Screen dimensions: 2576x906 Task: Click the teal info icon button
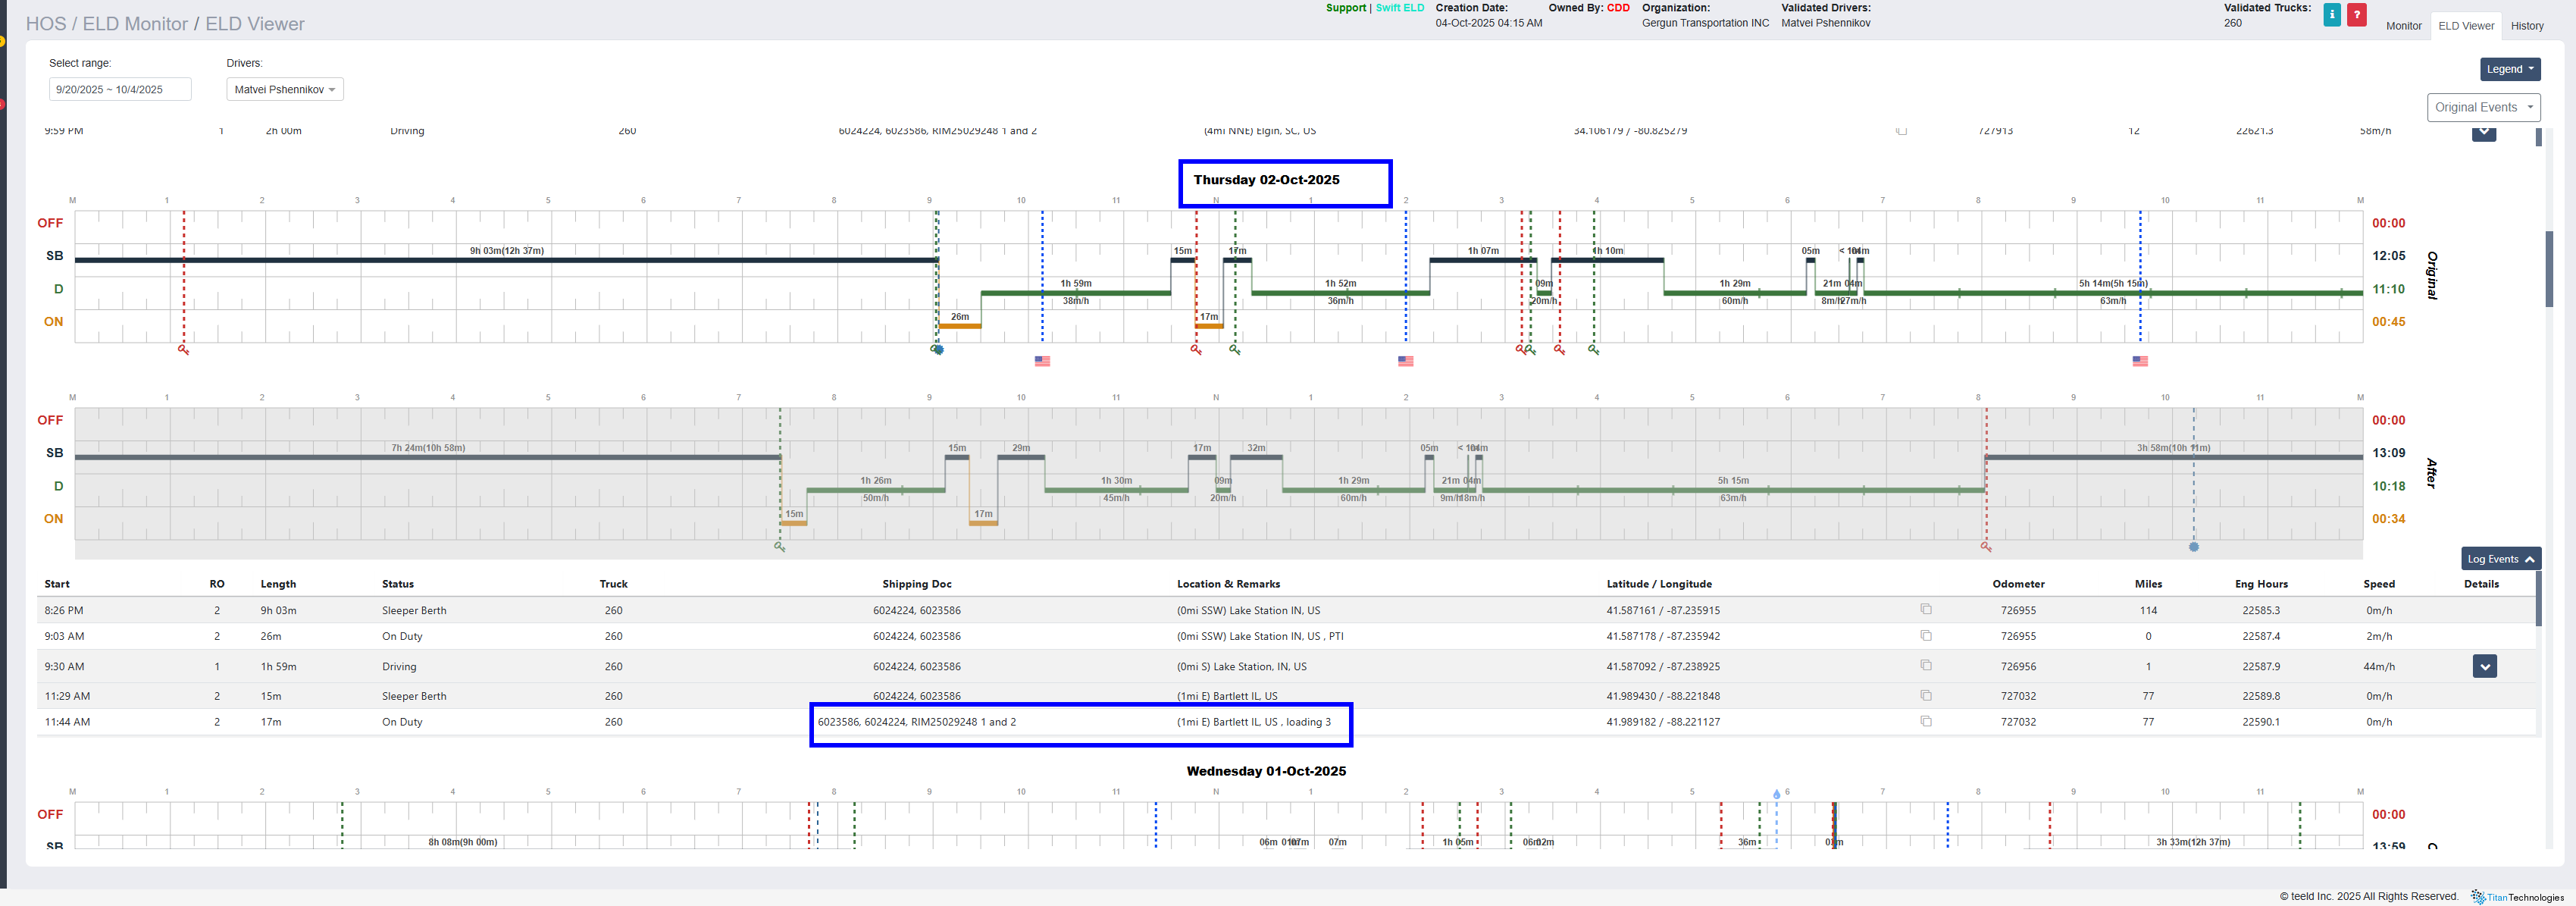[2332, 15]
